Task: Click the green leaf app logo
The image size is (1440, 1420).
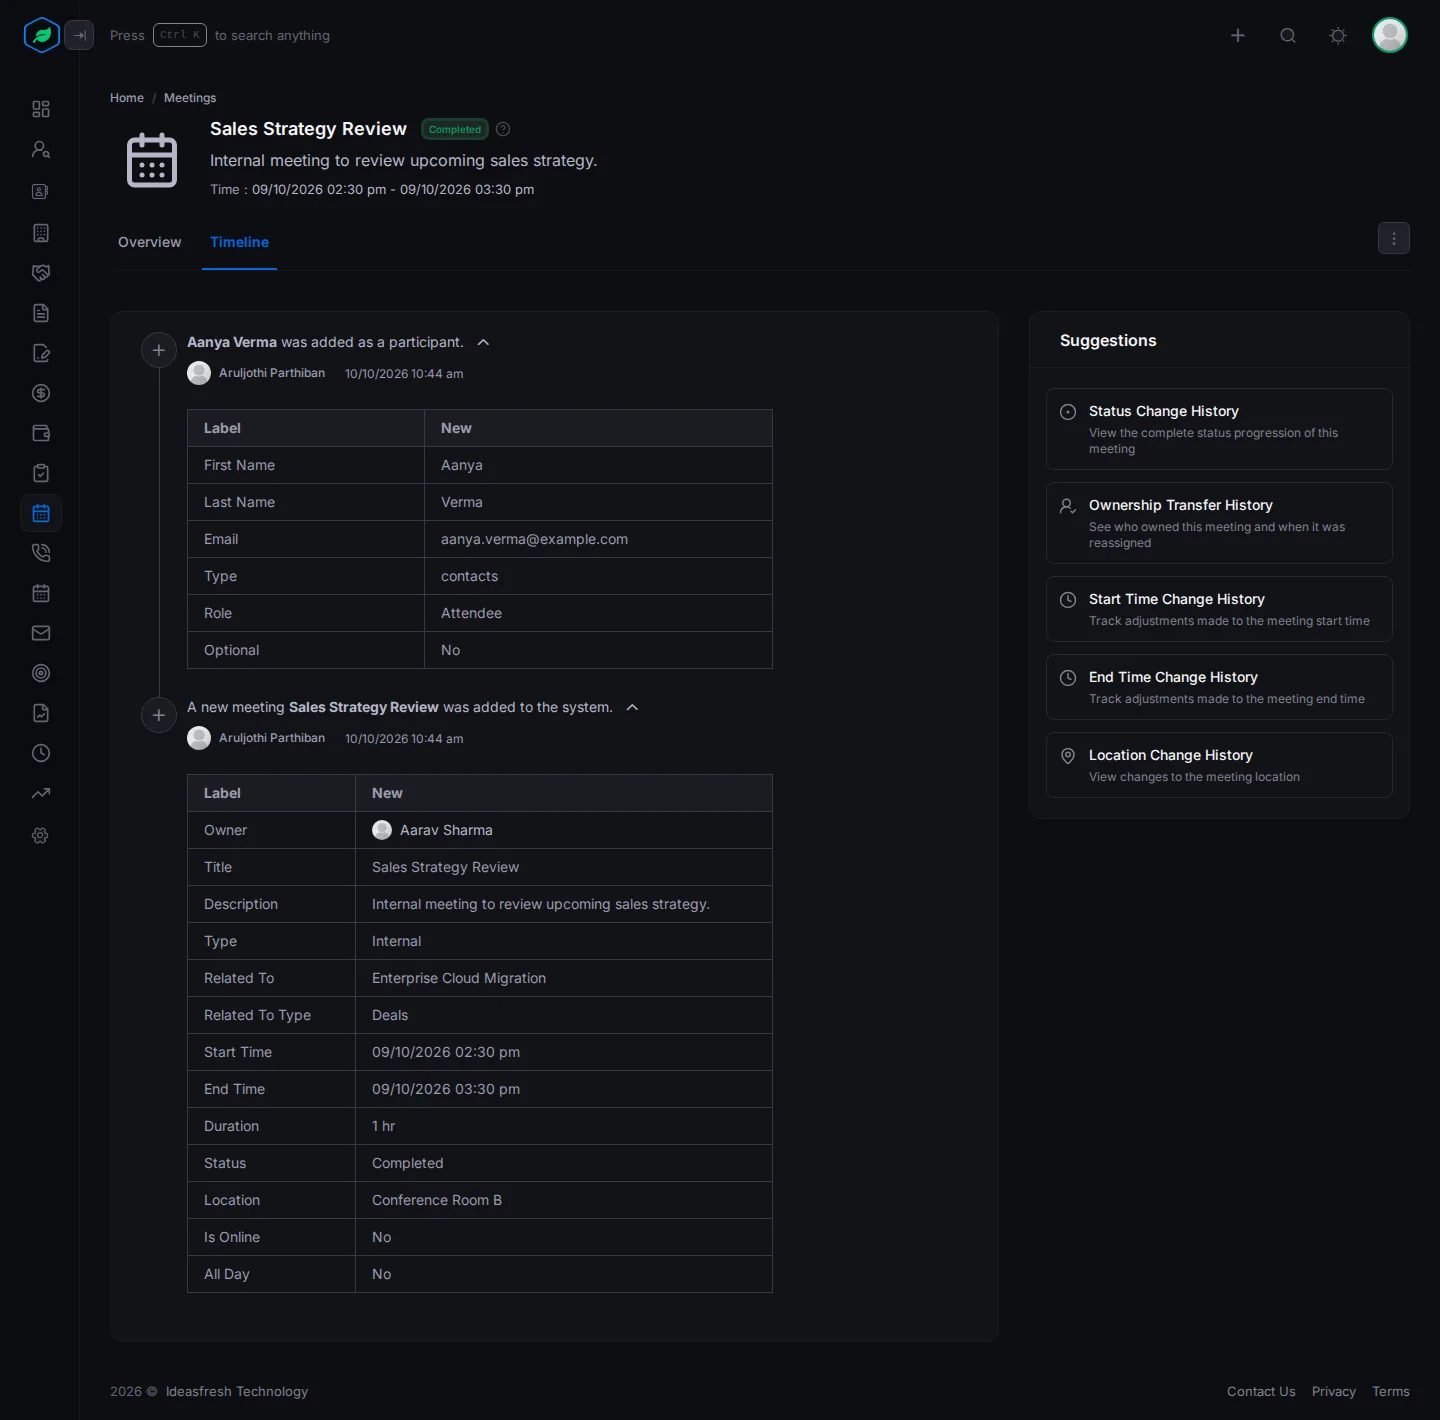Action: (42, 35)
